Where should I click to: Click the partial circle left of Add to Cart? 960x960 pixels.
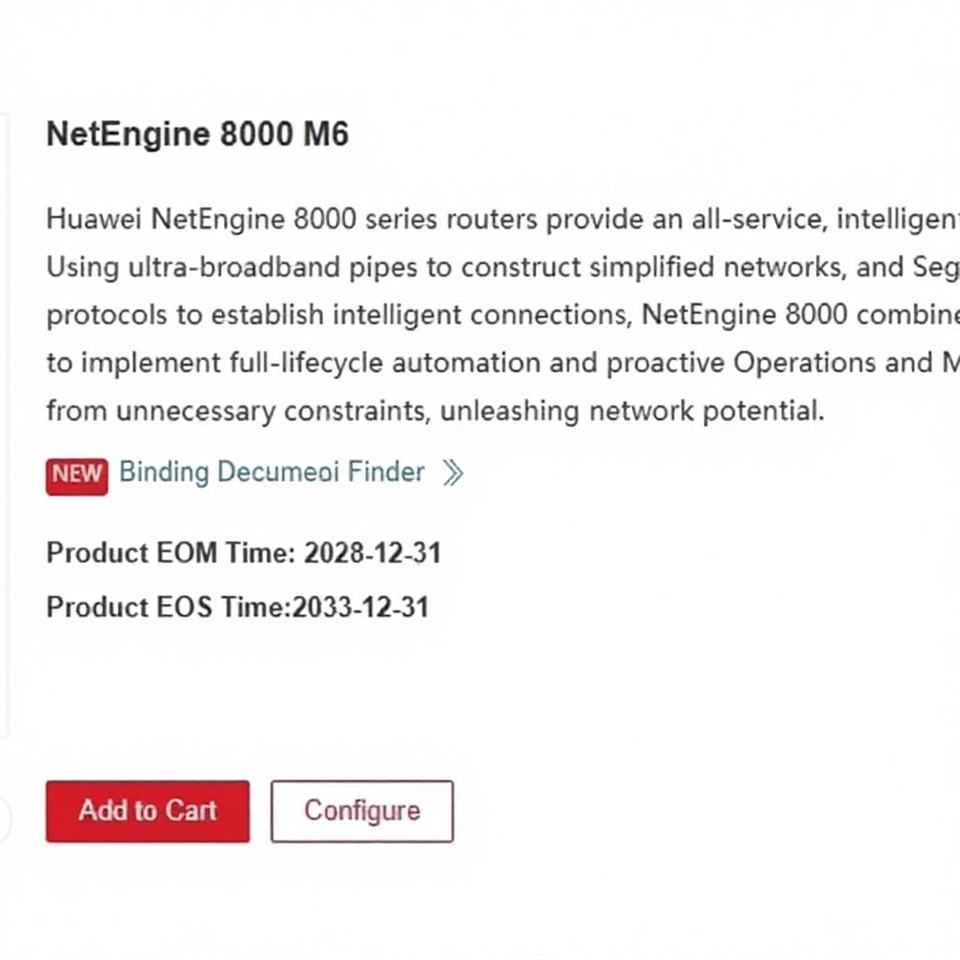[4, 820]
